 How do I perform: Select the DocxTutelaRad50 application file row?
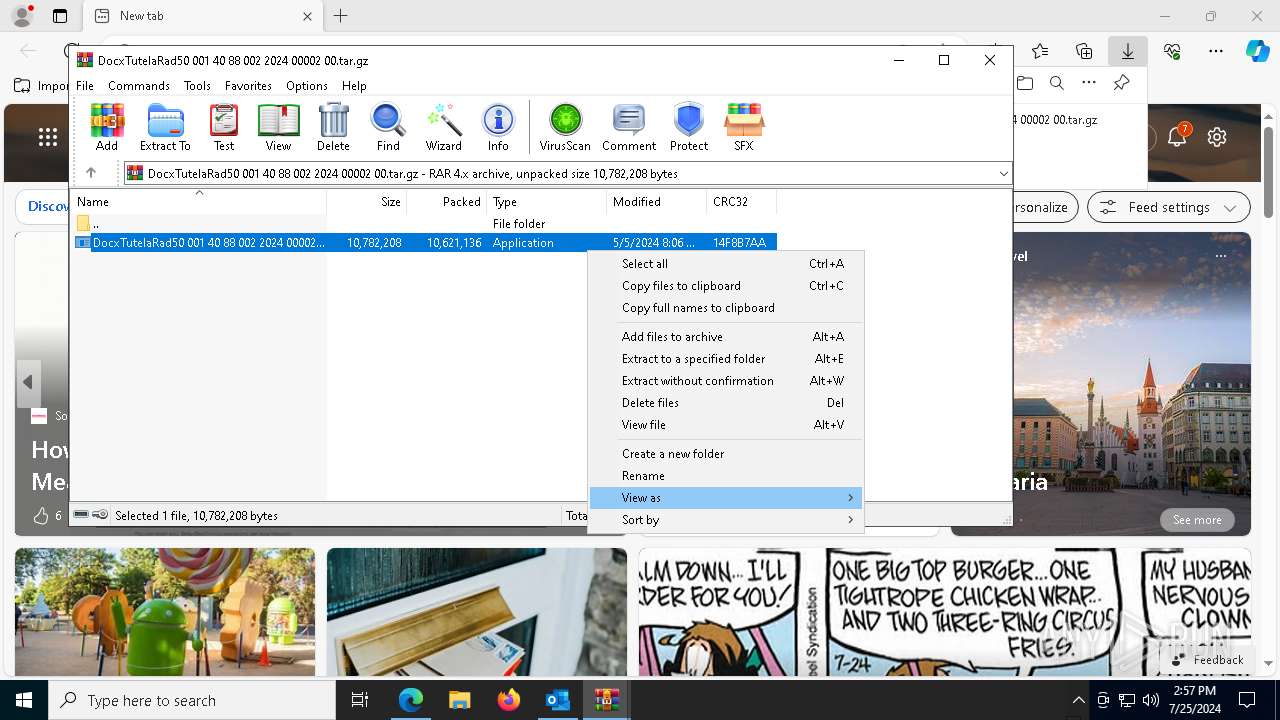424,243
